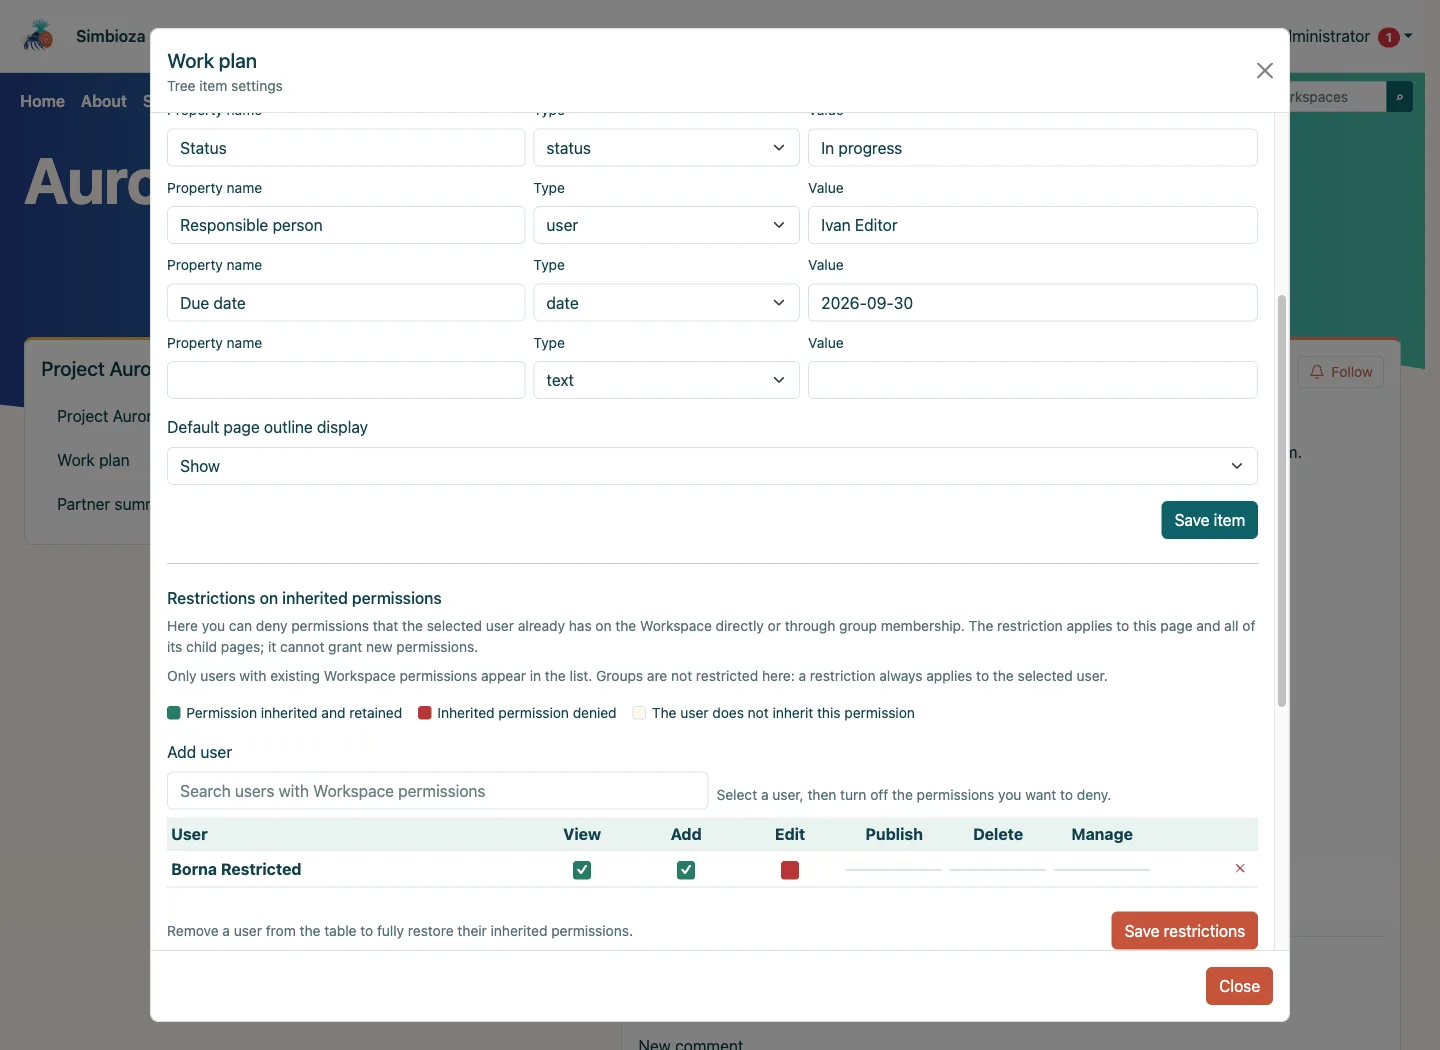Open the Type dropdown for Responsible person
1440x1050 pixels.
(666, 225)
